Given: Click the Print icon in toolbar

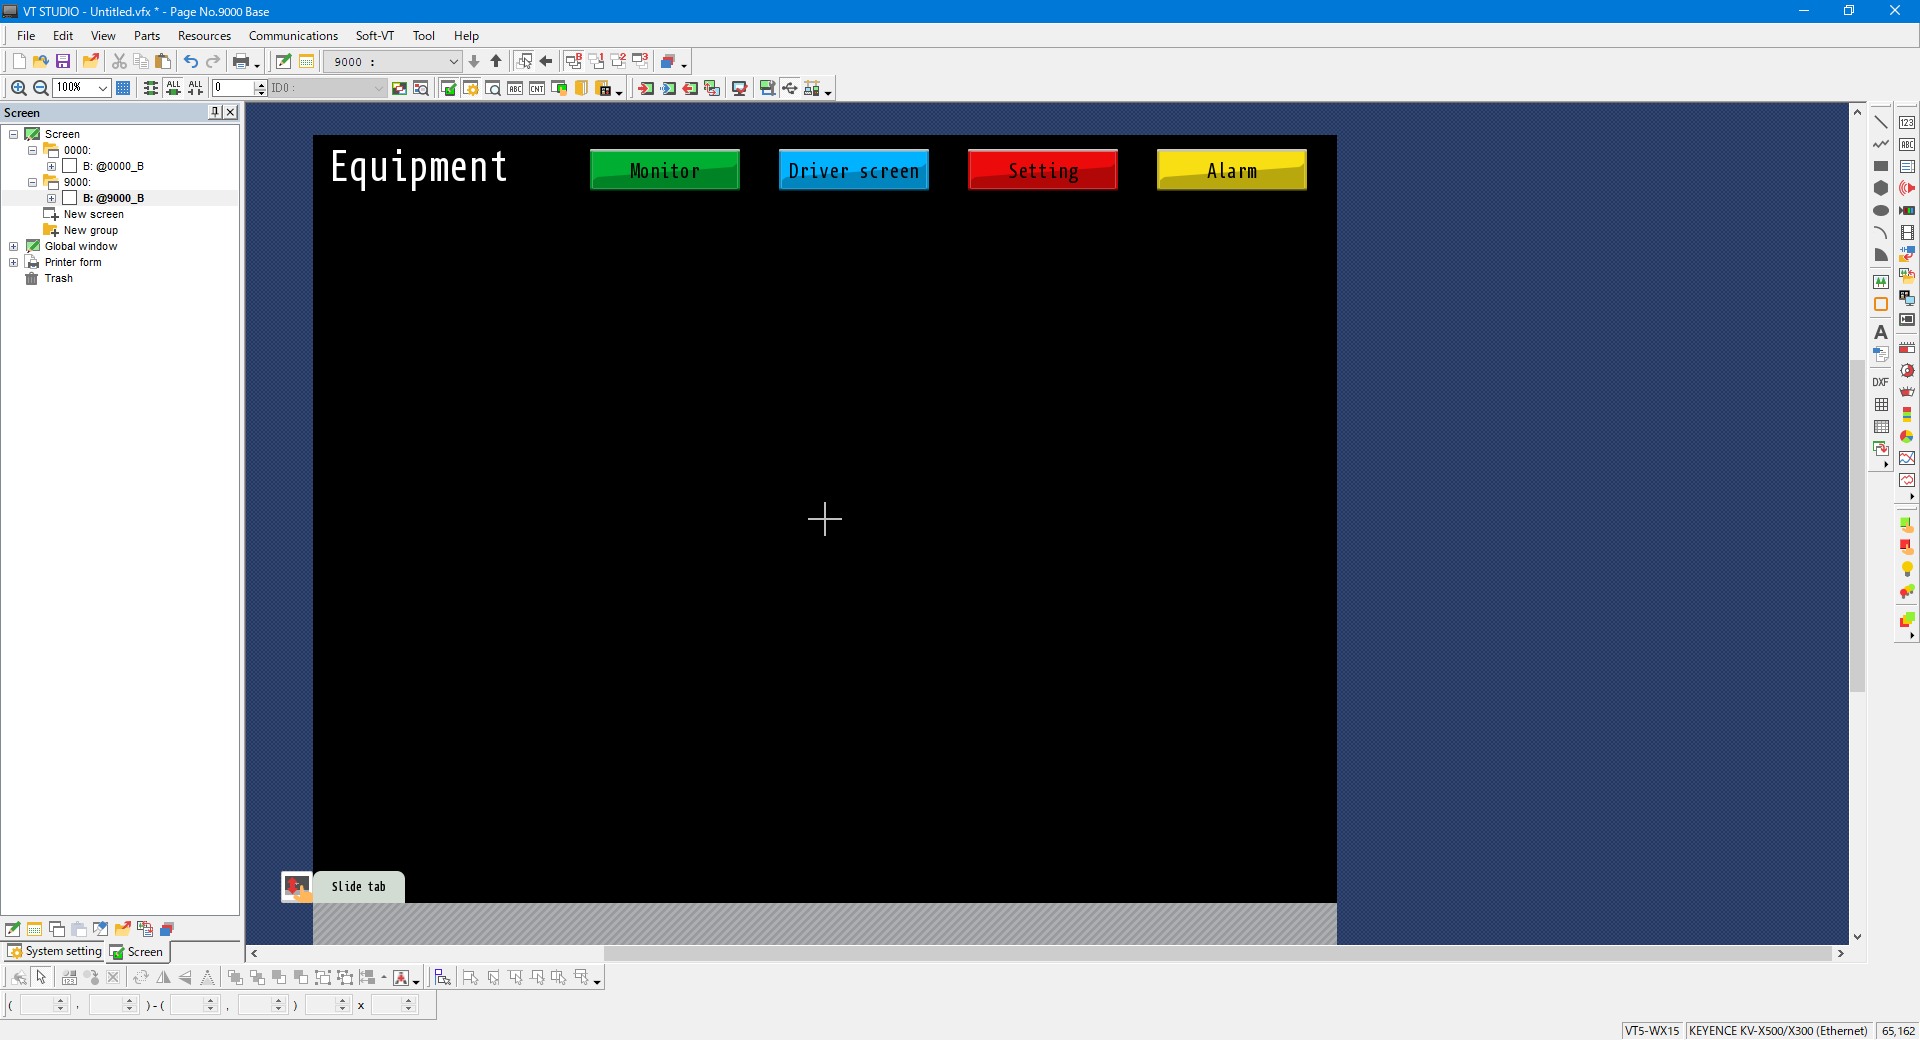Looking at the screenshot, I should coord(240,62).
